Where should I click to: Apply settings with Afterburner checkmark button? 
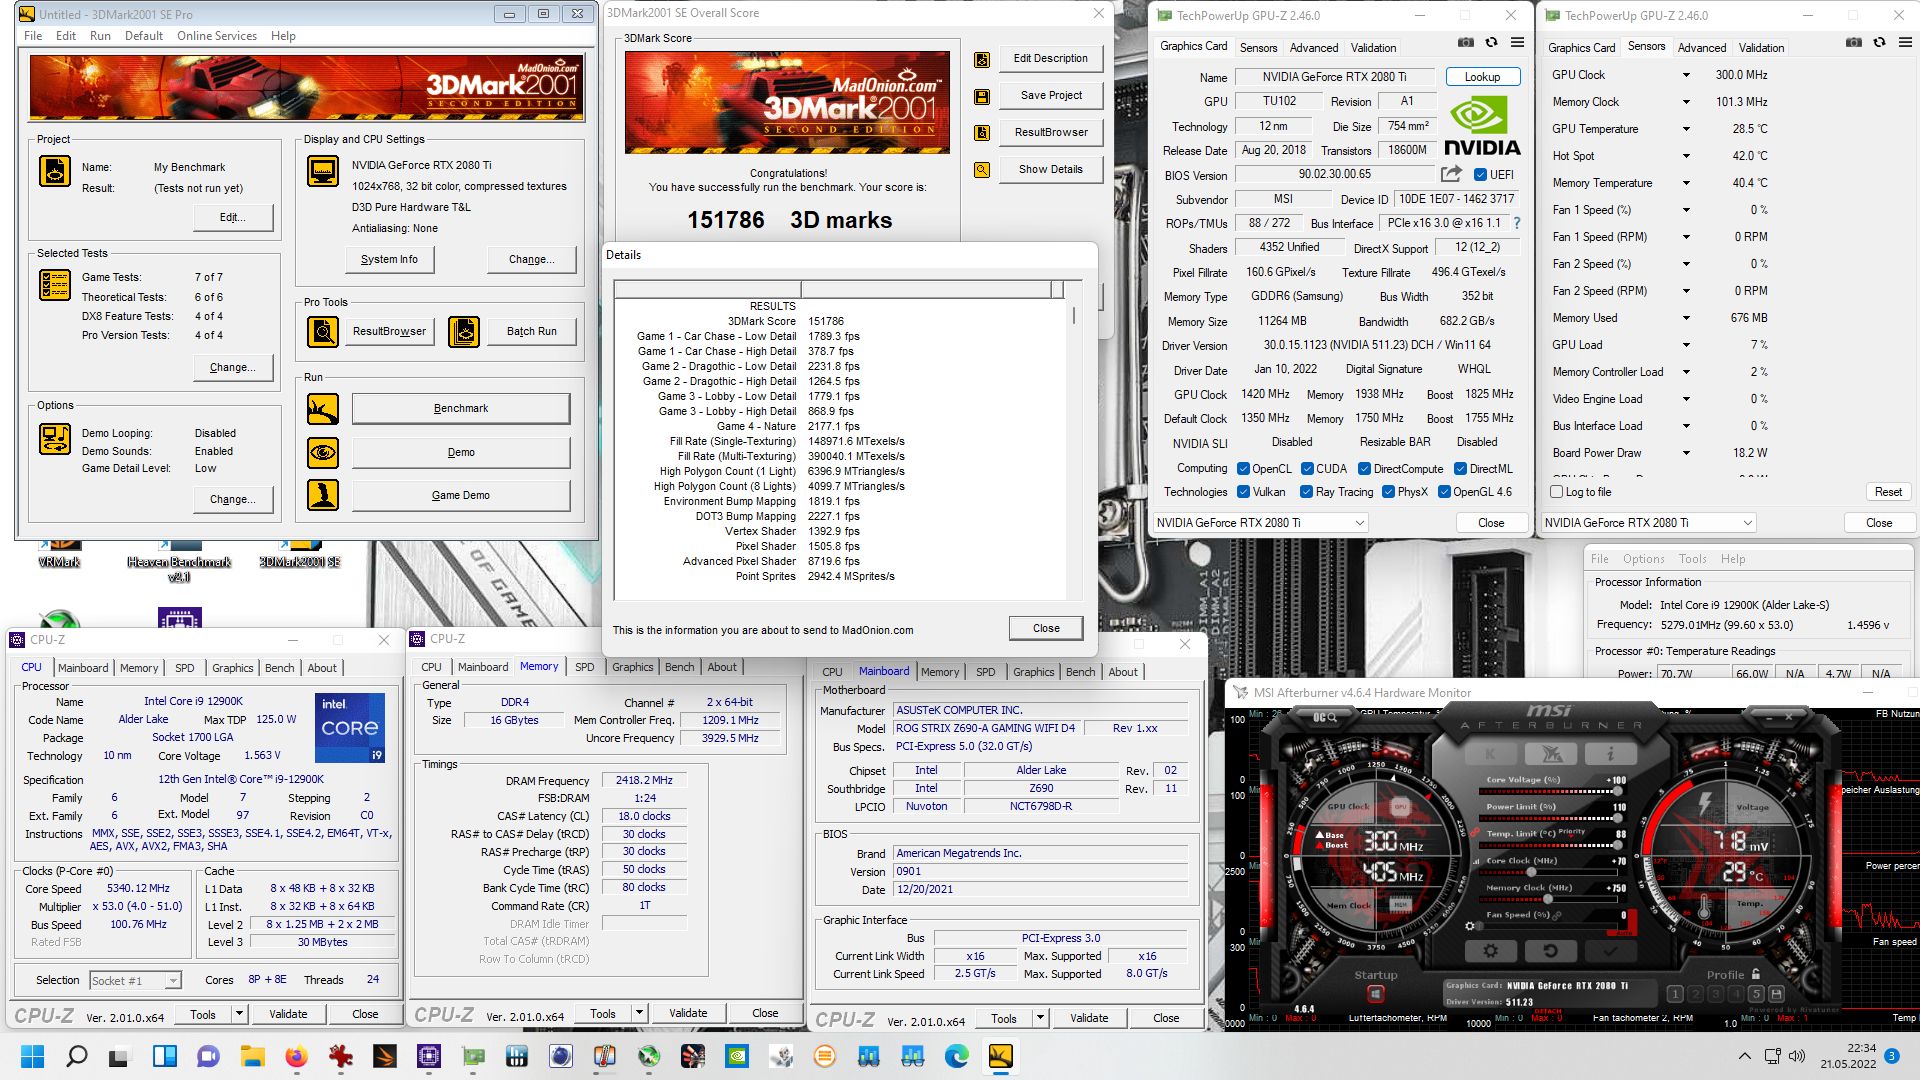coord(1610,951)
